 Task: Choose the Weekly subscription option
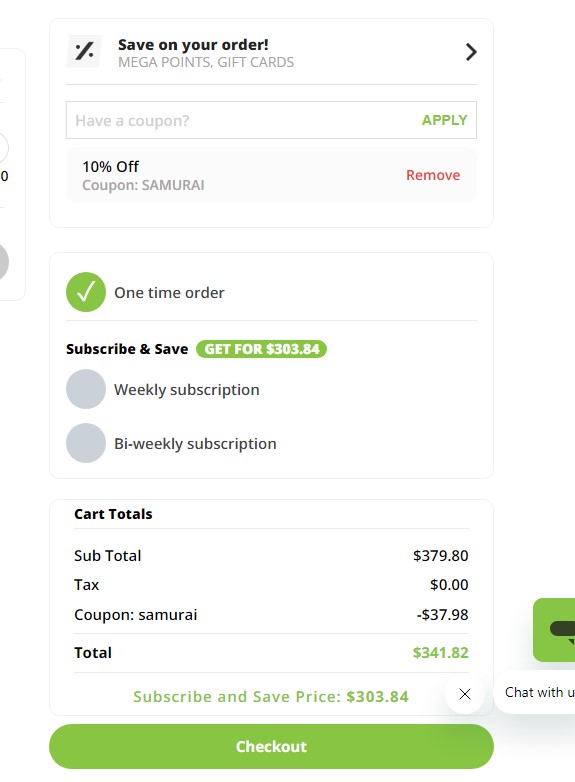pyautogui.click(x=163, y=390)
